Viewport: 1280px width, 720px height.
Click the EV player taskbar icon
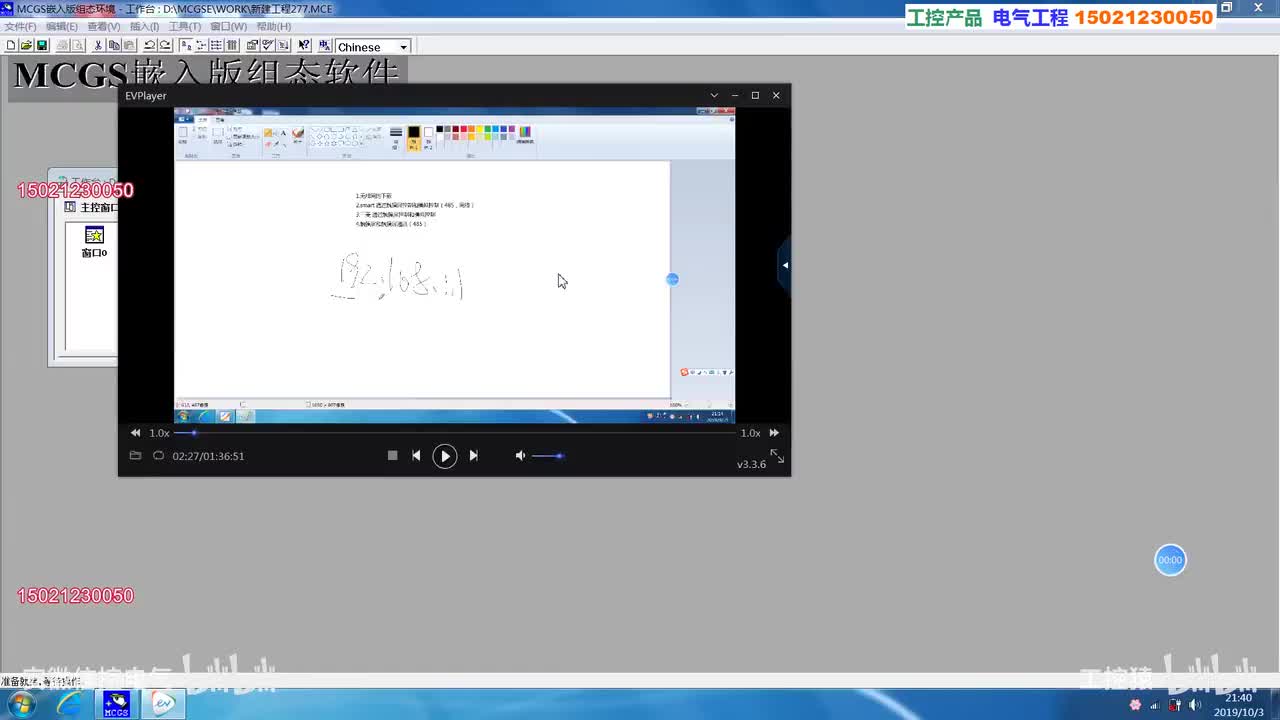(x=163, y=705)
